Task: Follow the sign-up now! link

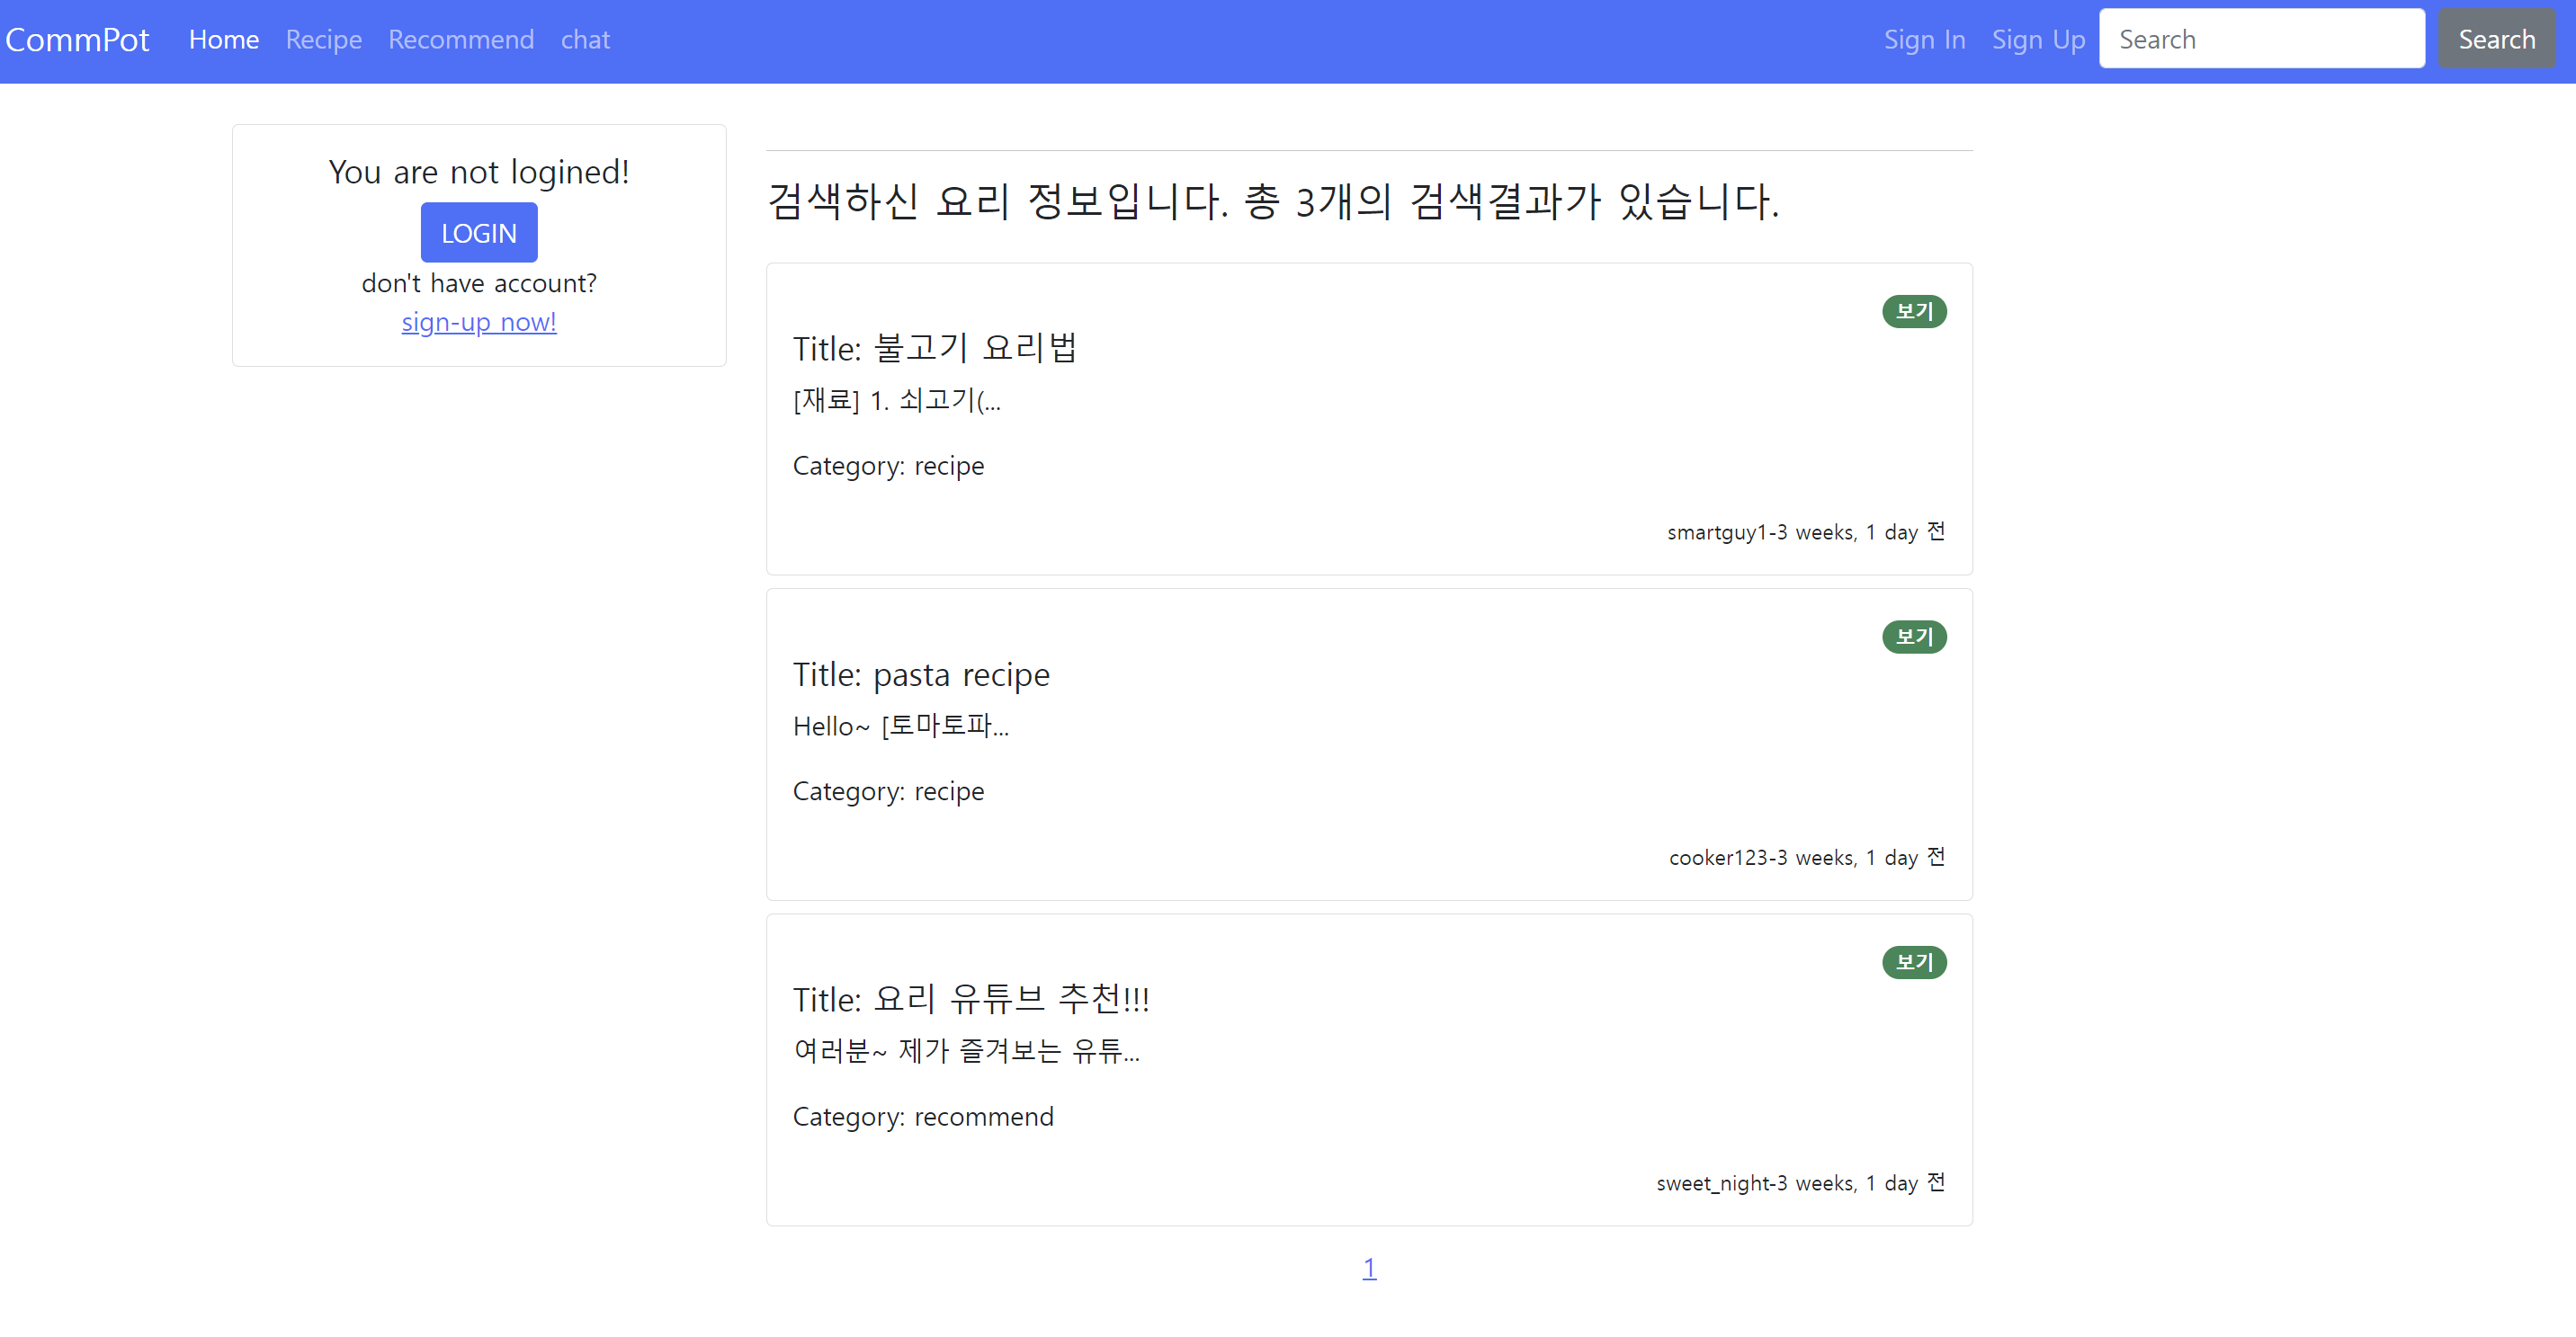Action: pos(478,322)
